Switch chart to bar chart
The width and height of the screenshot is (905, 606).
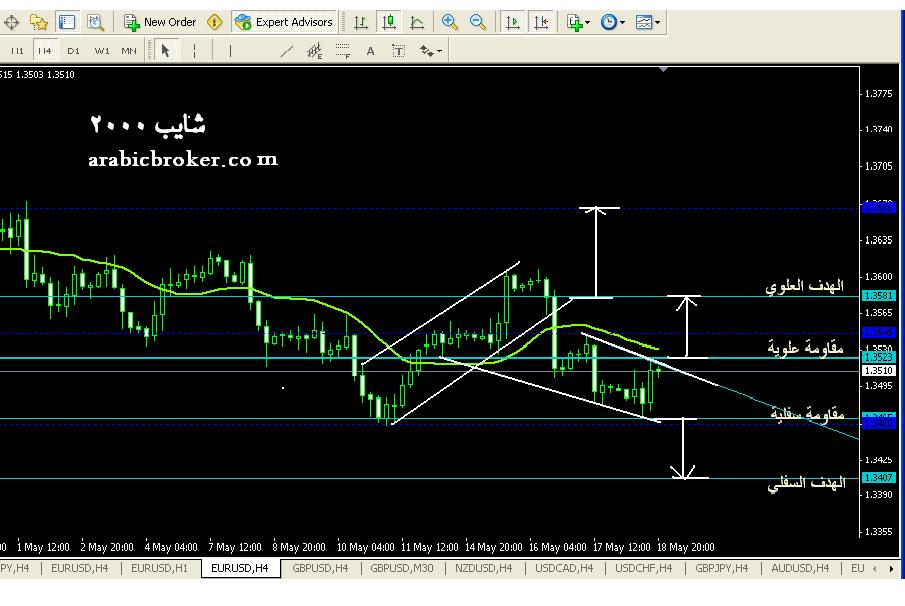pyautogui.click(x=361, y=23)
